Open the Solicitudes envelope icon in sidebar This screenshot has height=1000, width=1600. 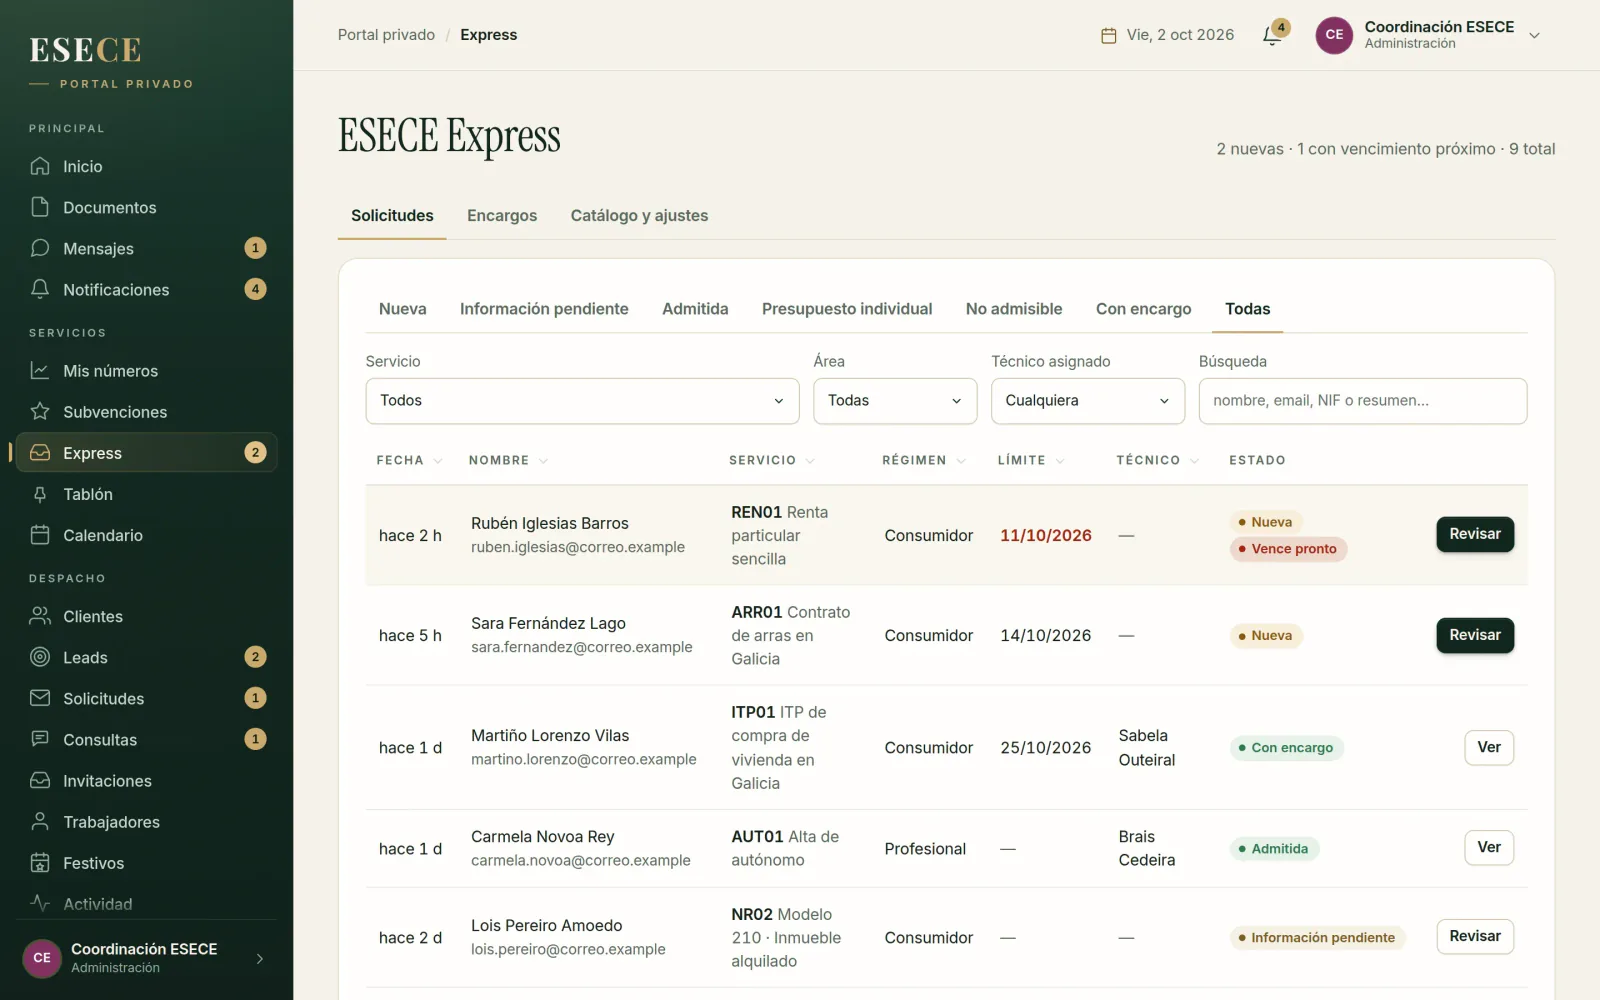point(40,698)
